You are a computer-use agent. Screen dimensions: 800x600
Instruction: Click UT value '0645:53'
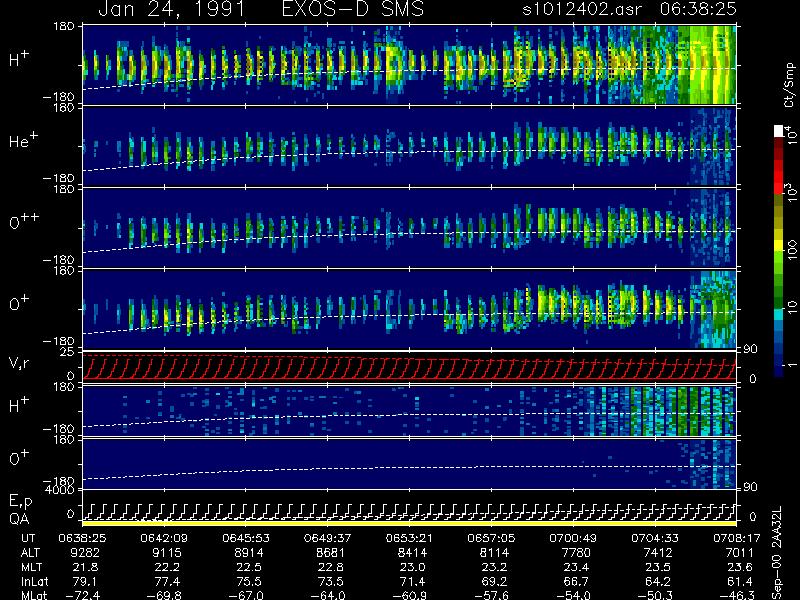tap(247, 538)
